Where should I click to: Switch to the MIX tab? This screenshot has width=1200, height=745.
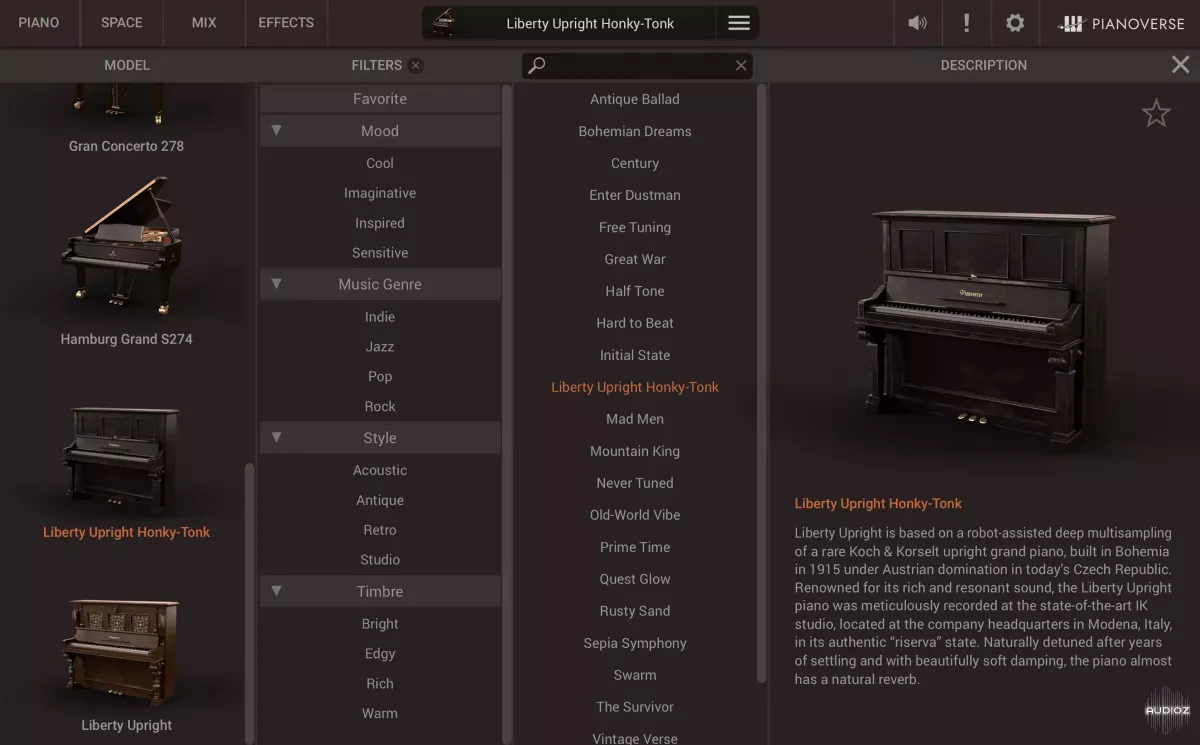tap(204, 22)
